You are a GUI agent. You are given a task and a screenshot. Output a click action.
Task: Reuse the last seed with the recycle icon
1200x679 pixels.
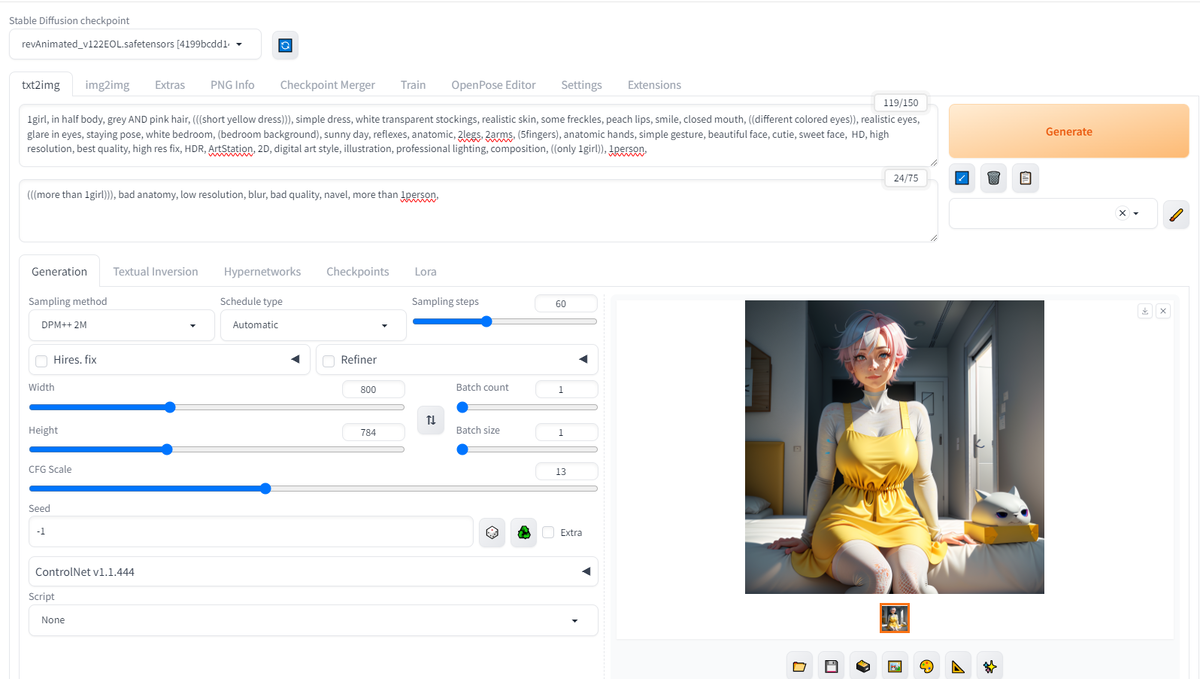[524, 532]
